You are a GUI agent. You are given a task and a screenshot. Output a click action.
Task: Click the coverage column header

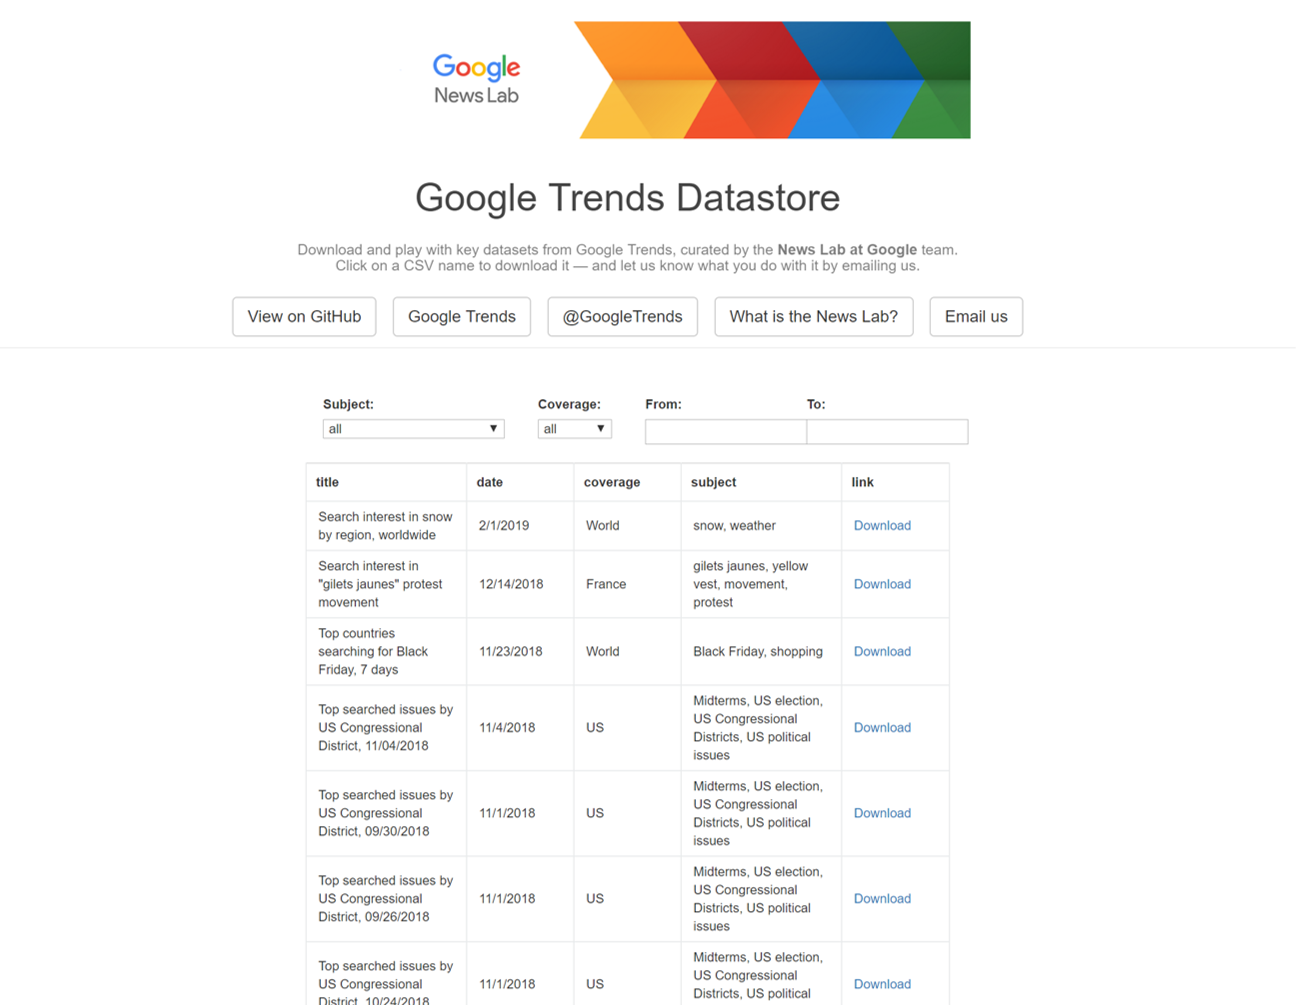[612, 482]
